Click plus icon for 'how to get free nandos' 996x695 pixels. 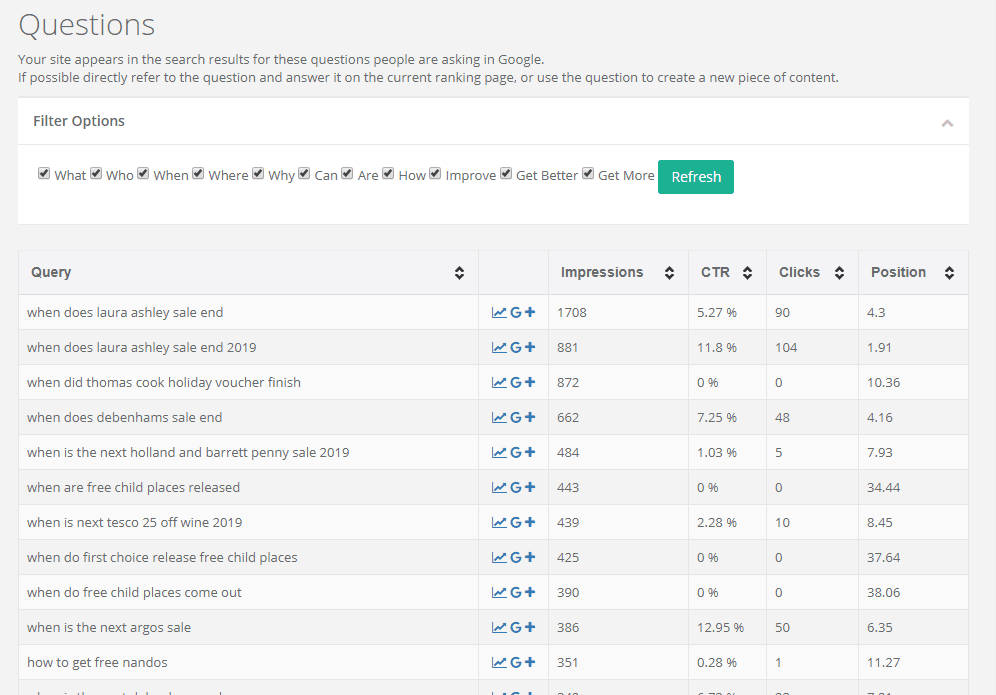(530, 662)
